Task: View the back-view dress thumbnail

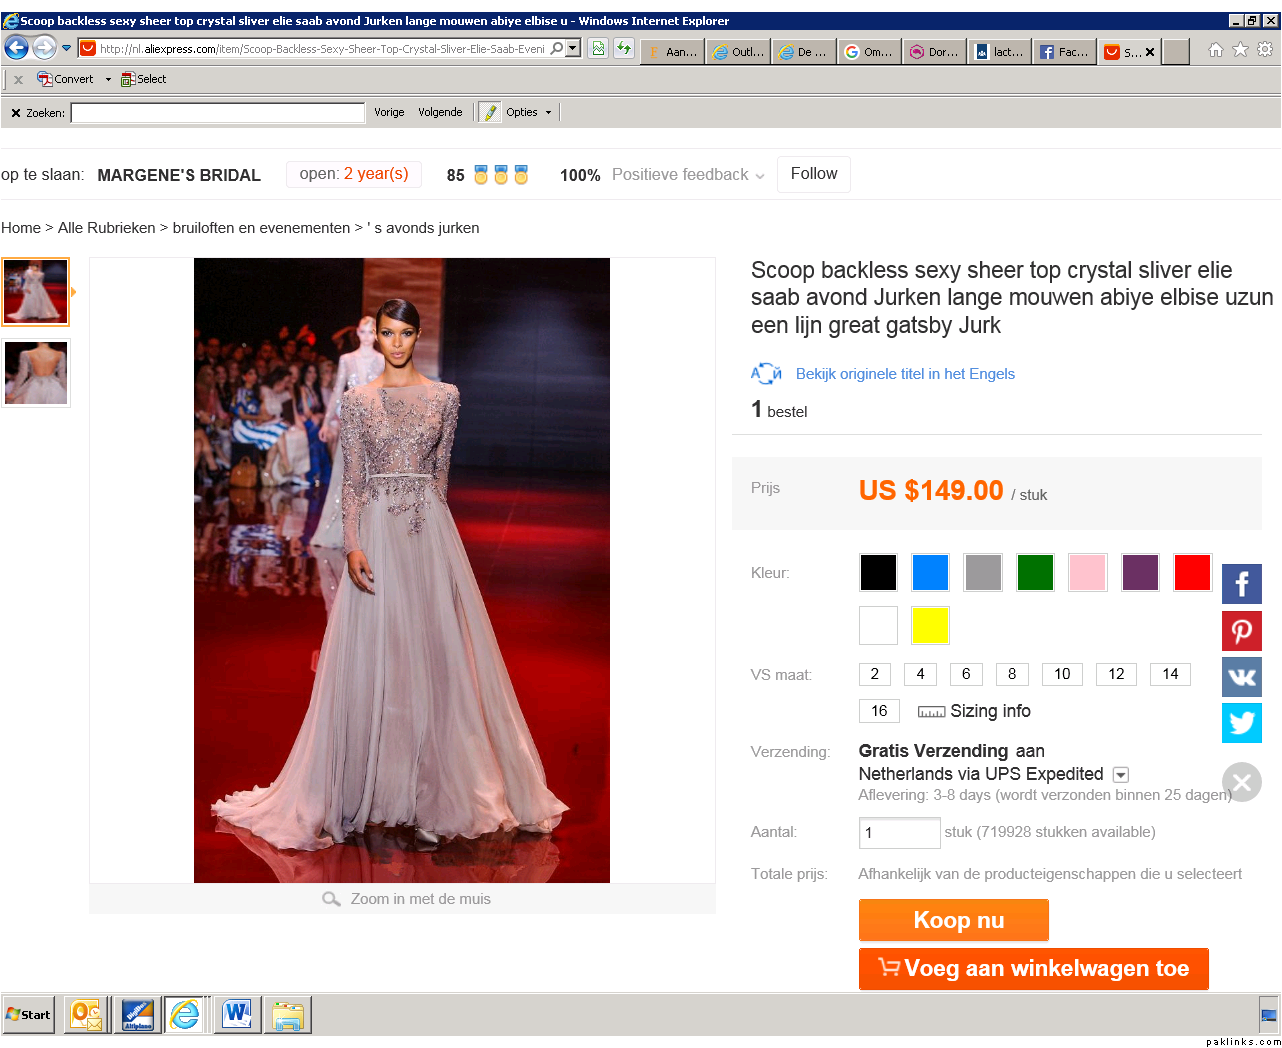Action: (36, 373)
